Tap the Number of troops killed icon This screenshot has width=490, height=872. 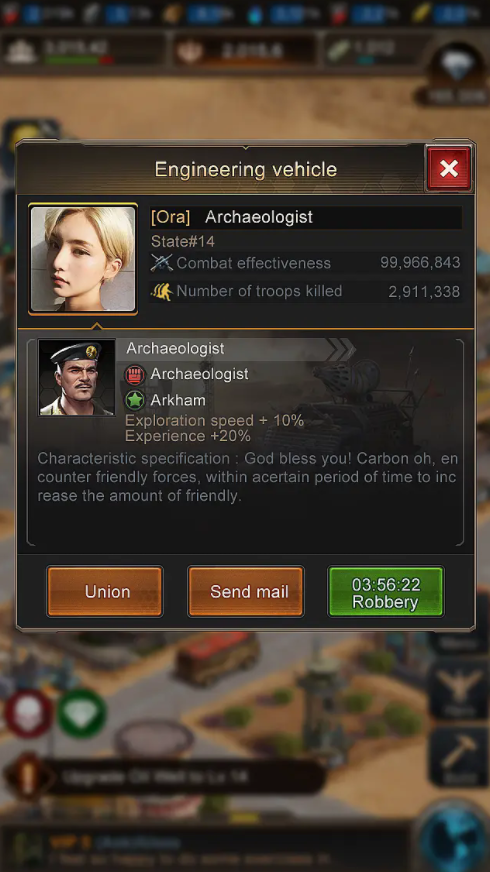(x=162, y=291)
